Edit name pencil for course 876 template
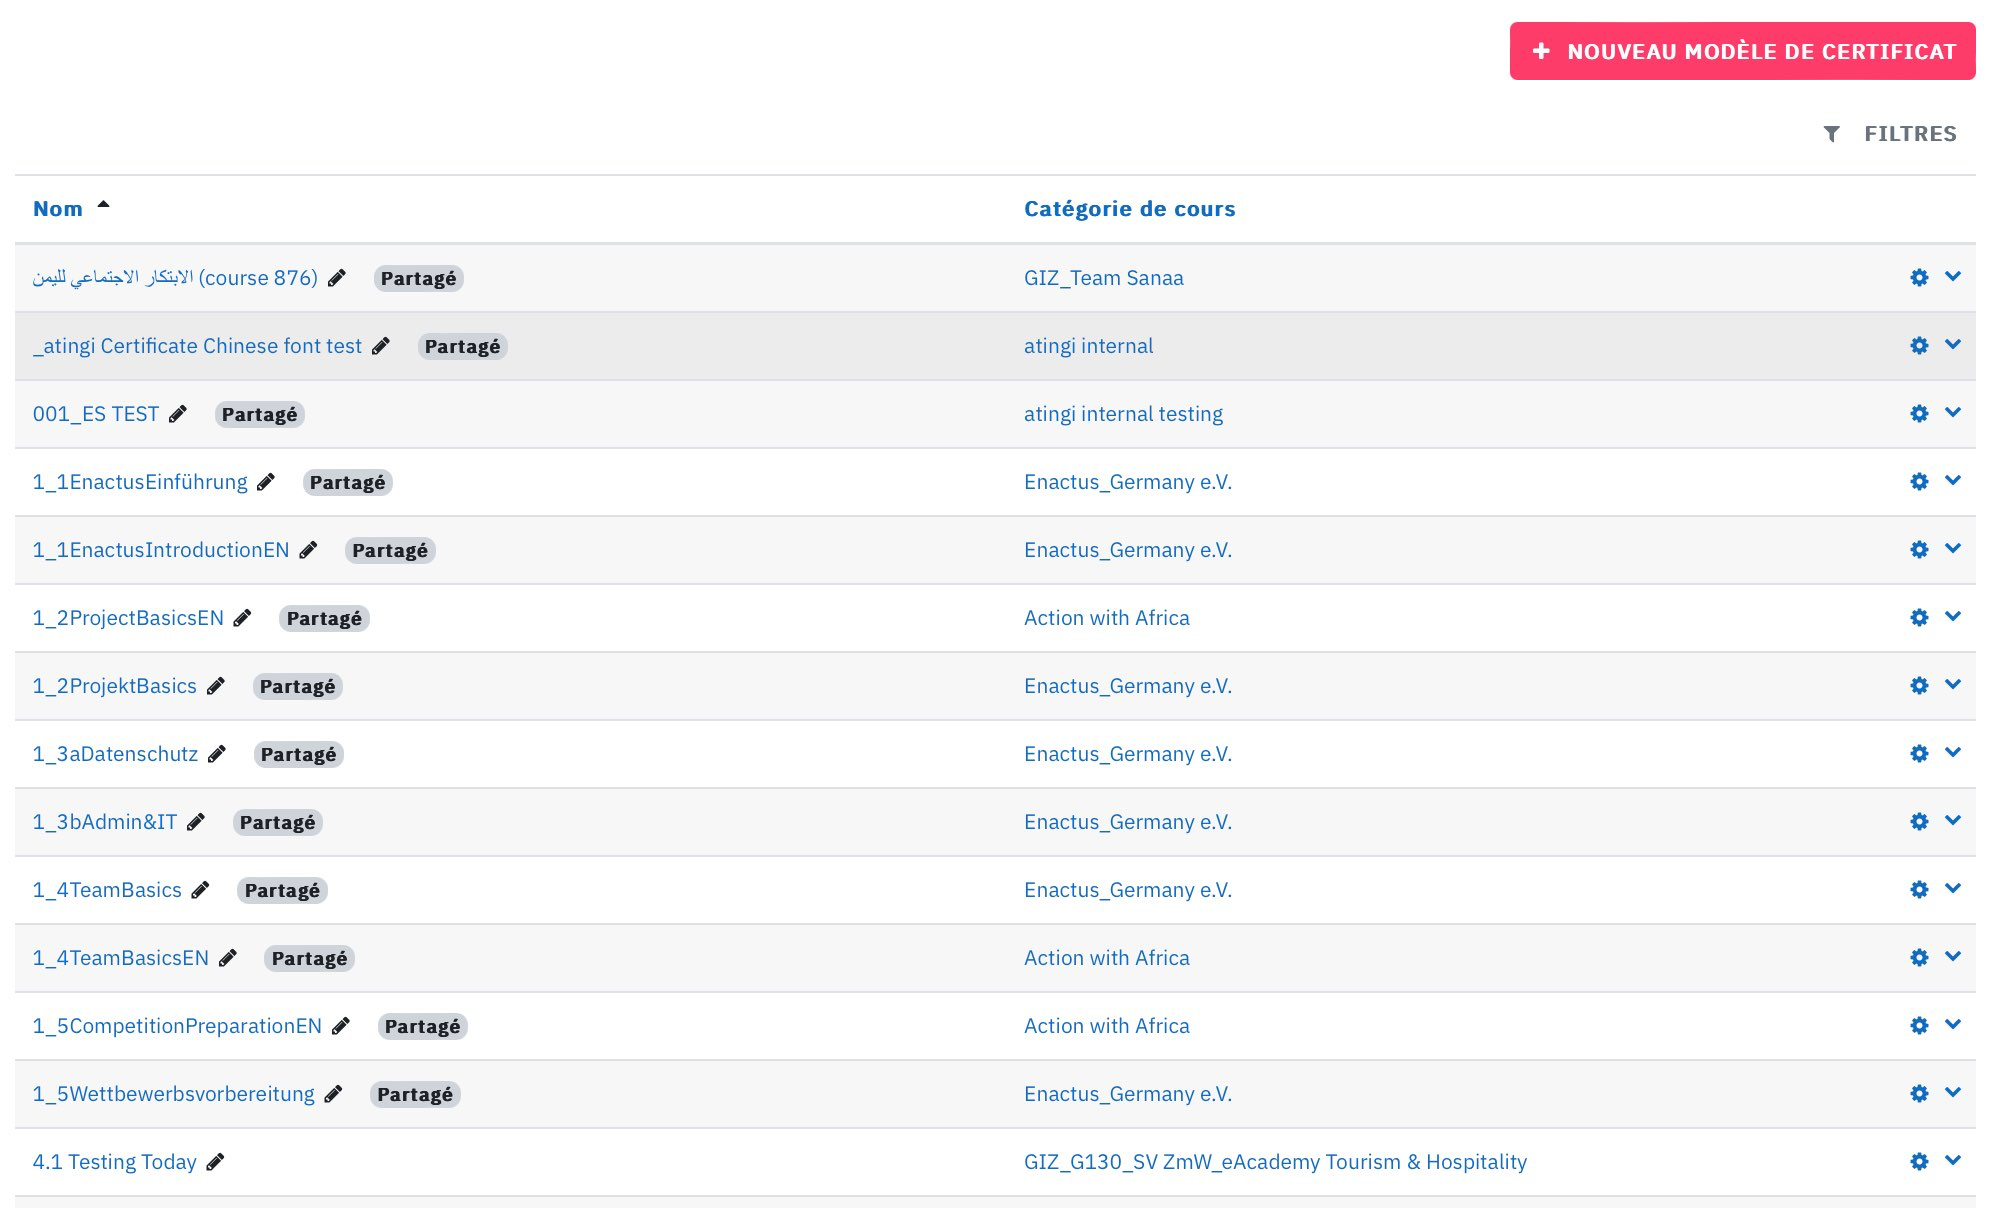Image resolution: width=1998 pixels, height=1208 pixels. [337, 278]
